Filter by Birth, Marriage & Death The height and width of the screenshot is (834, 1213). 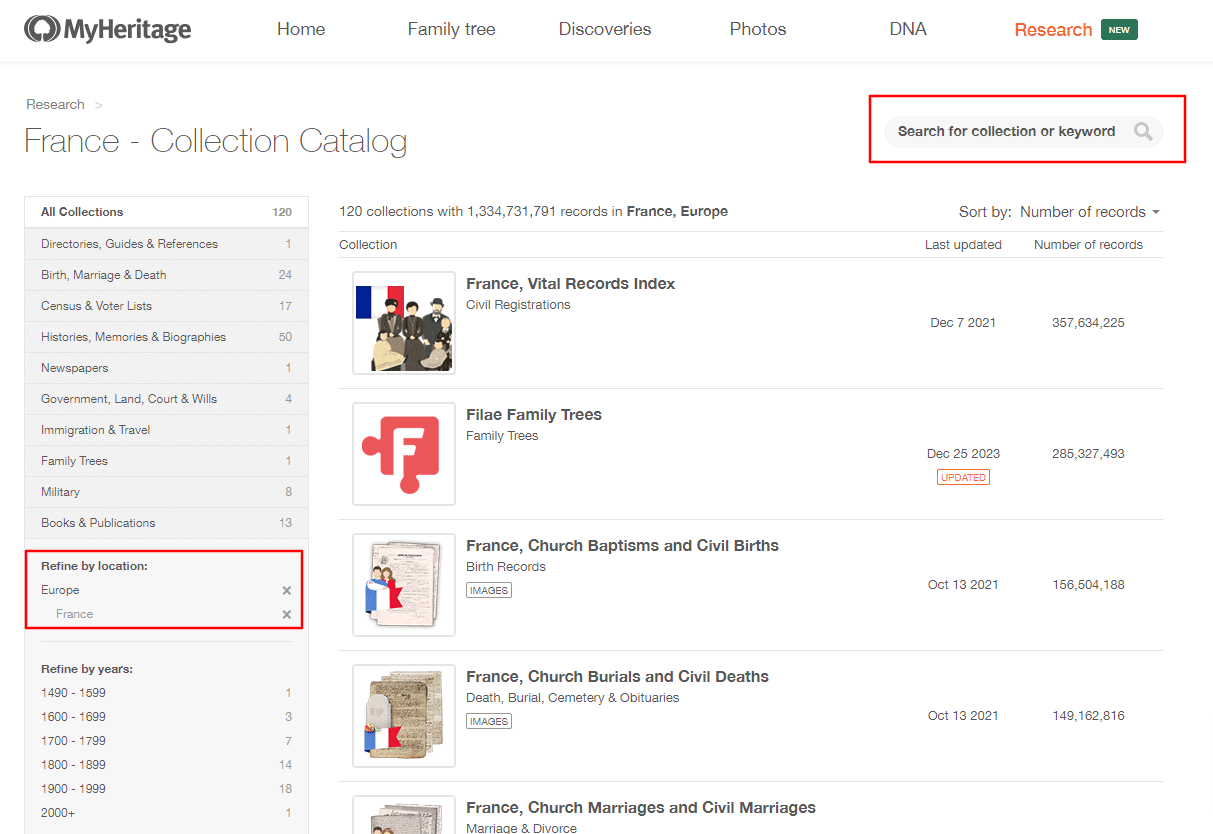point(166,275)
